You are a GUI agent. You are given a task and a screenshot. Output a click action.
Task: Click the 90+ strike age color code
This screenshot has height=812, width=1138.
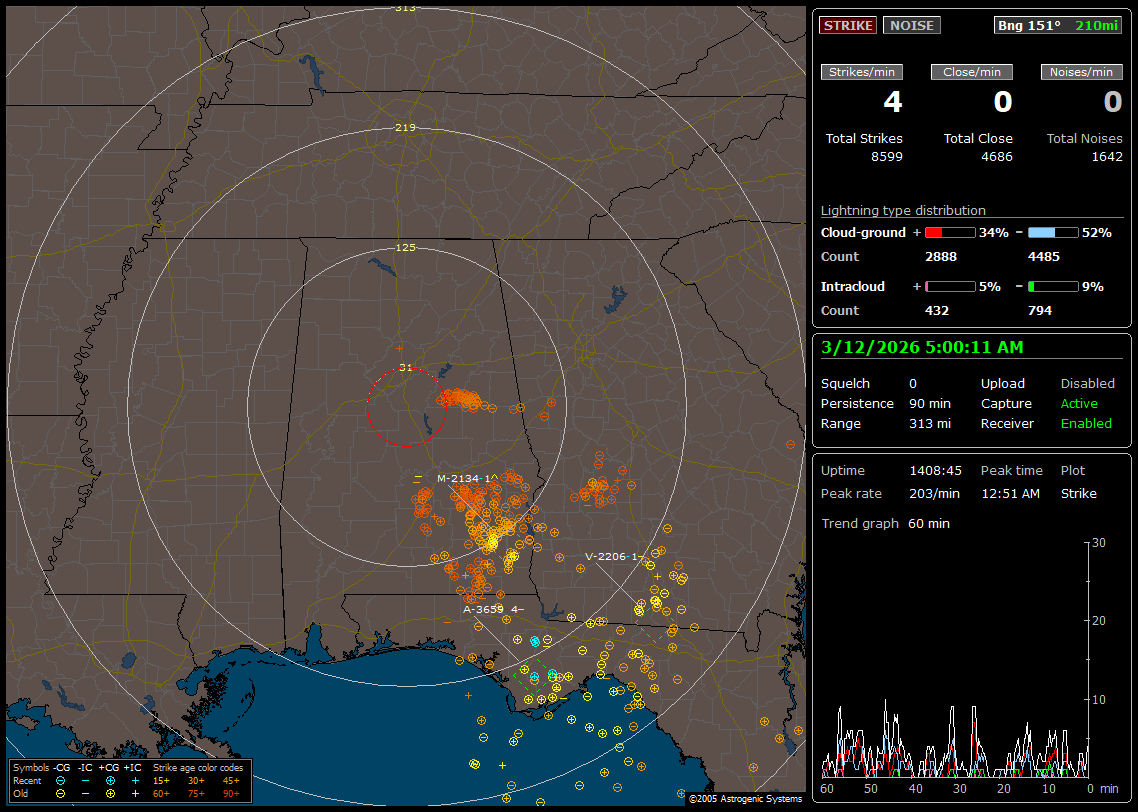click(231, 793)
